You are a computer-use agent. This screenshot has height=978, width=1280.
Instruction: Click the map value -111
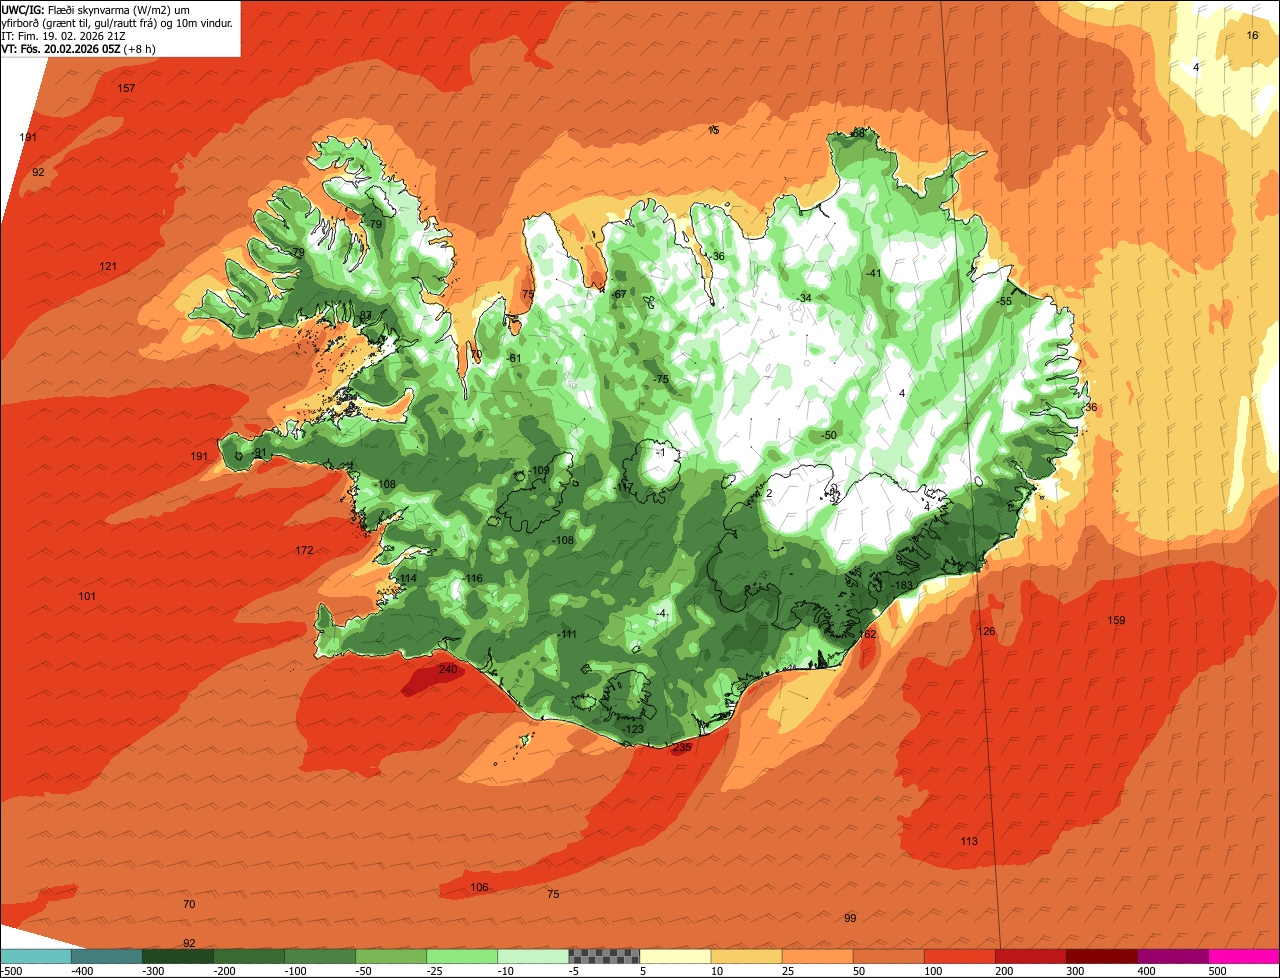[567, 635]
